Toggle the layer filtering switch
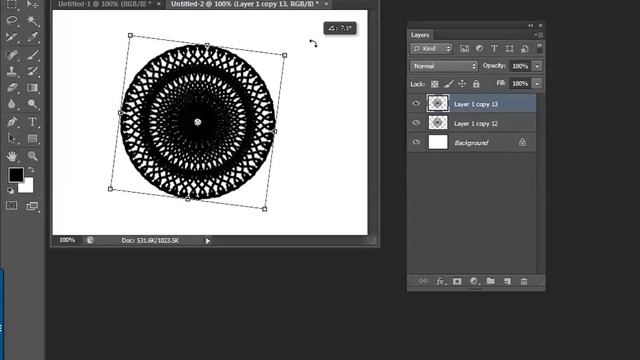The image size is (640, 360). (539, 48)
